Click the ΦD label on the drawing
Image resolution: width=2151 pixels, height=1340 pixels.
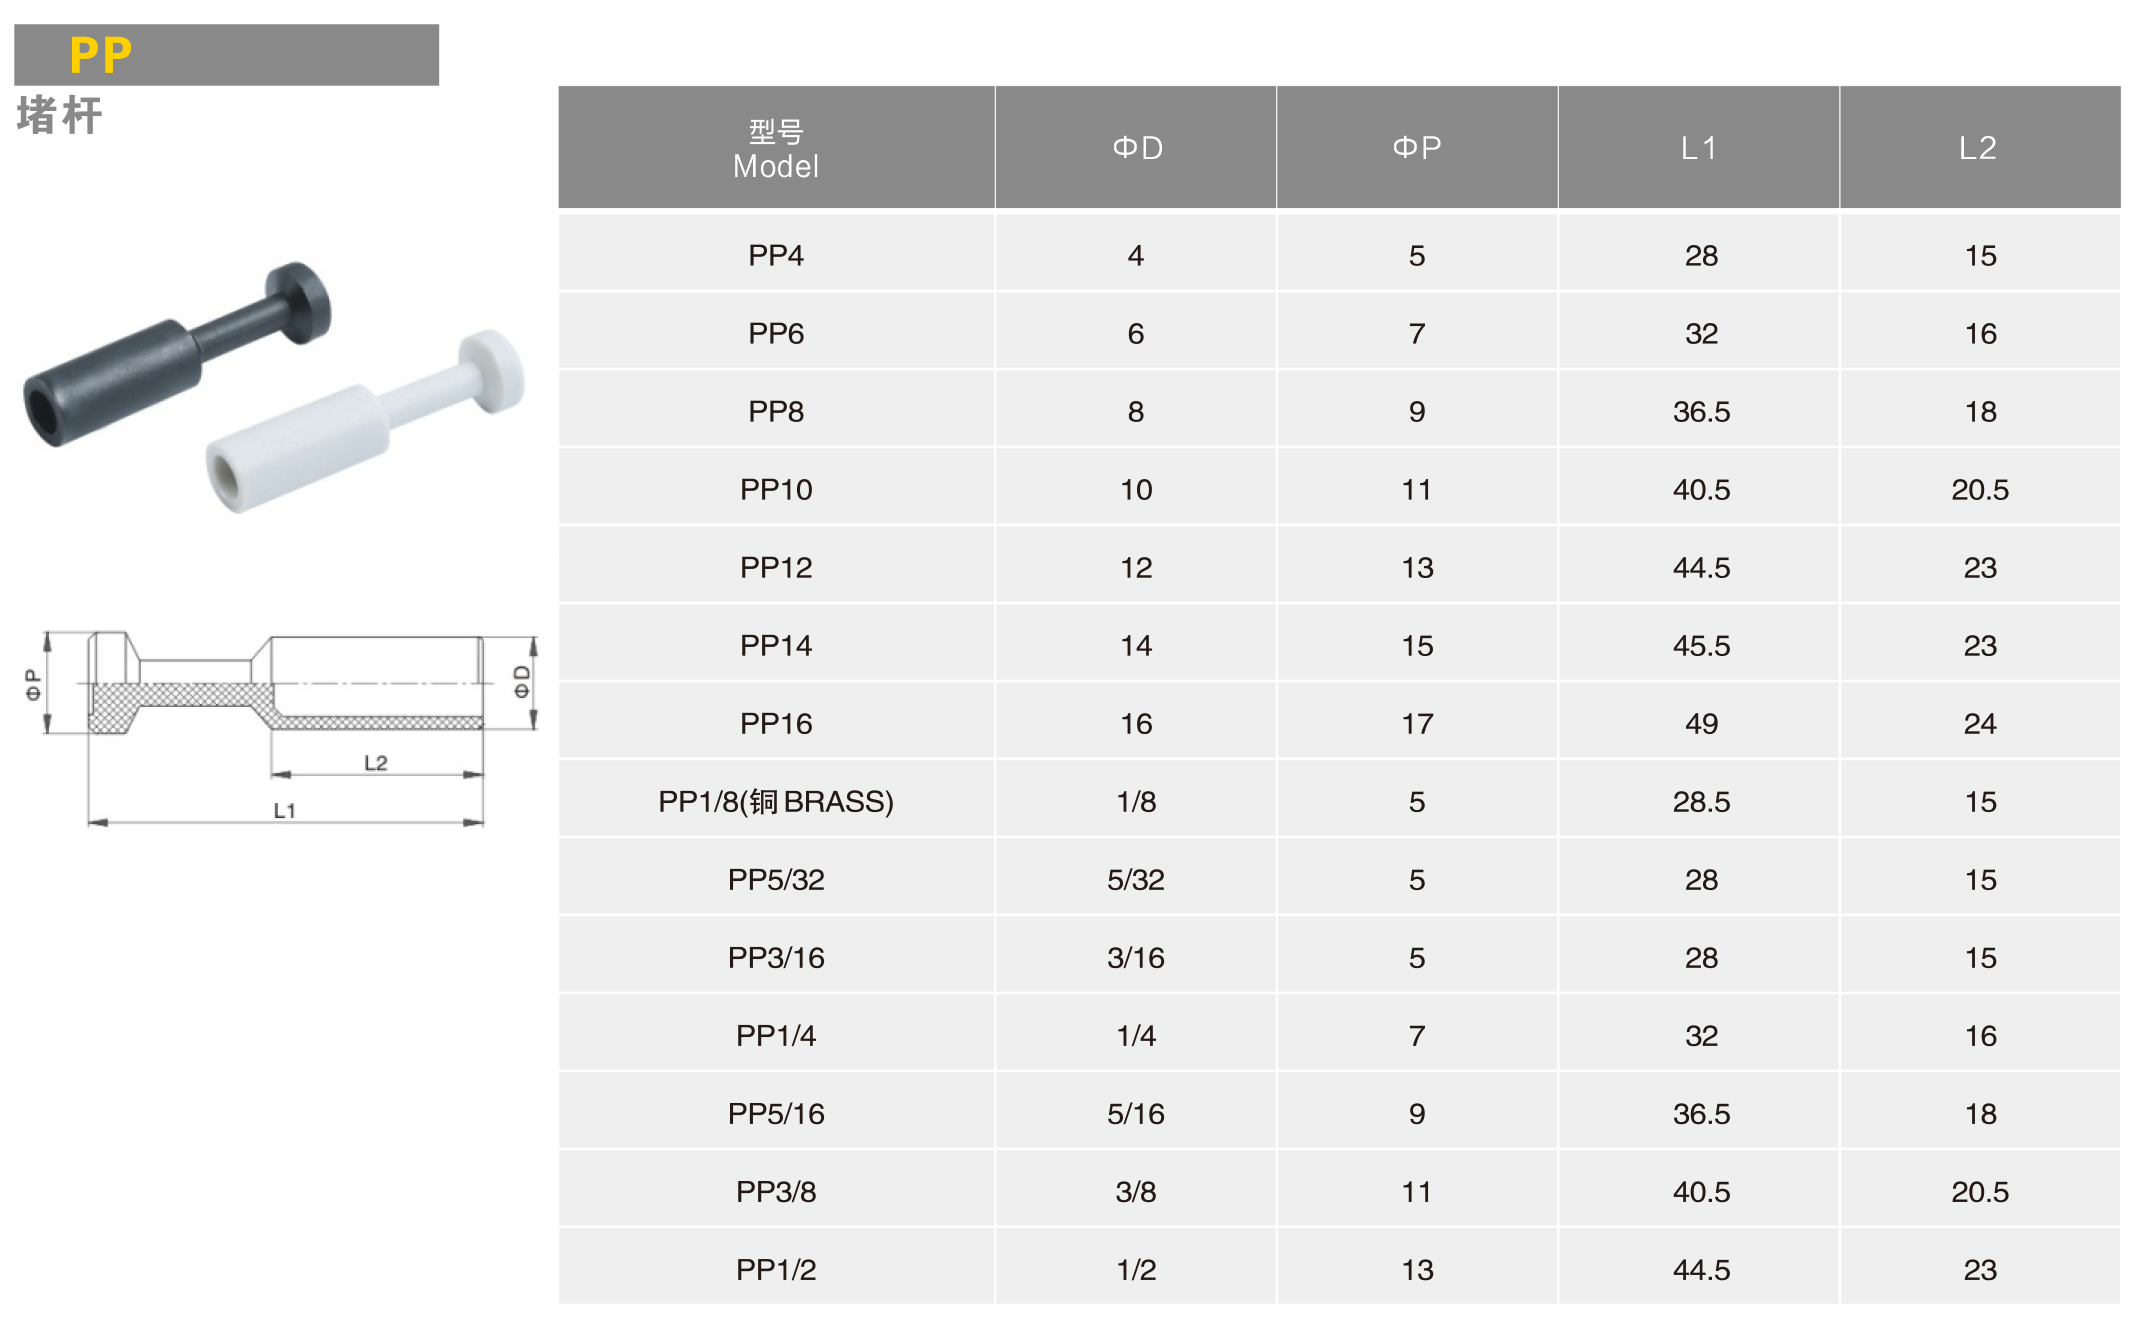tap(522, 682)
